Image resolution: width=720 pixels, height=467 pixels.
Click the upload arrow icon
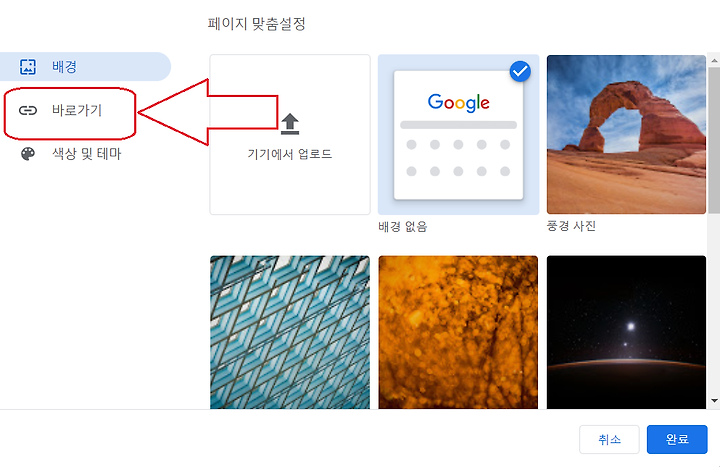click(x=290, y=124)
